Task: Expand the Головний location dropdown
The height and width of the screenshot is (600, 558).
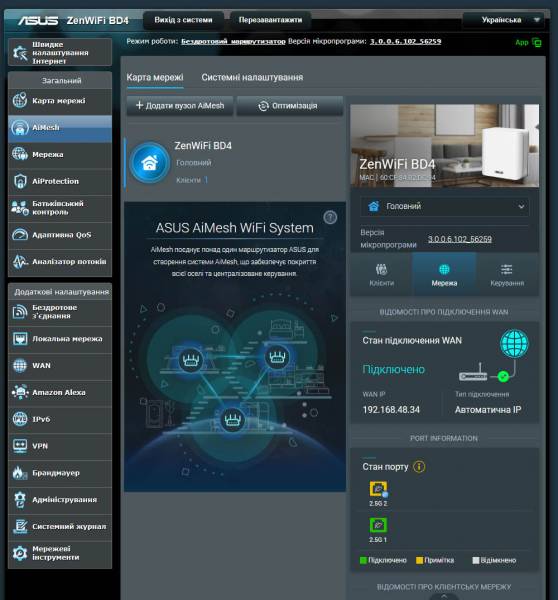Action: coord(444,206)
